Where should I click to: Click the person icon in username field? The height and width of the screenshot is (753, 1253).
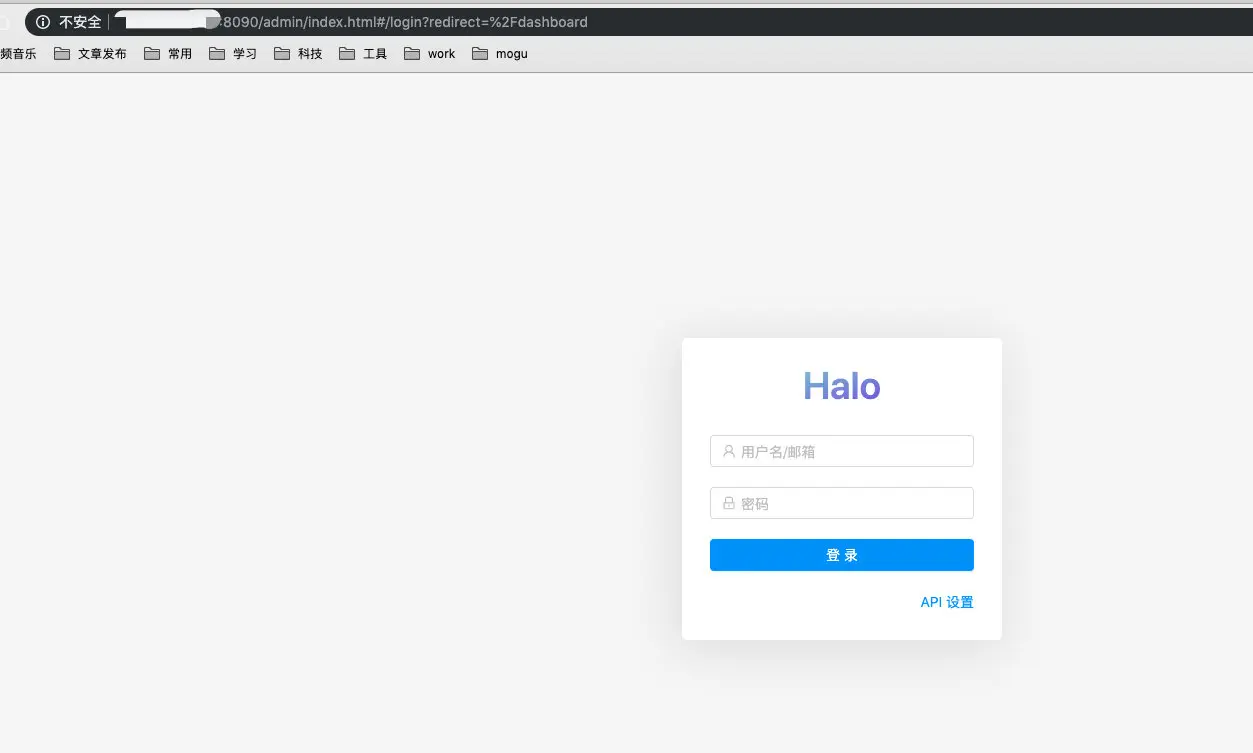coord(728,451)
